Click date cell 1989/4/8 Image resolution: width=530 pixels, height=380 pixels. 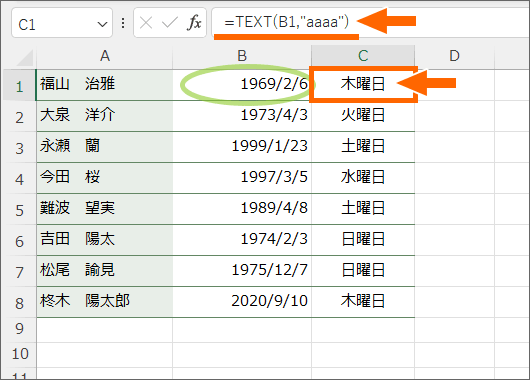[x=242, y=209]
